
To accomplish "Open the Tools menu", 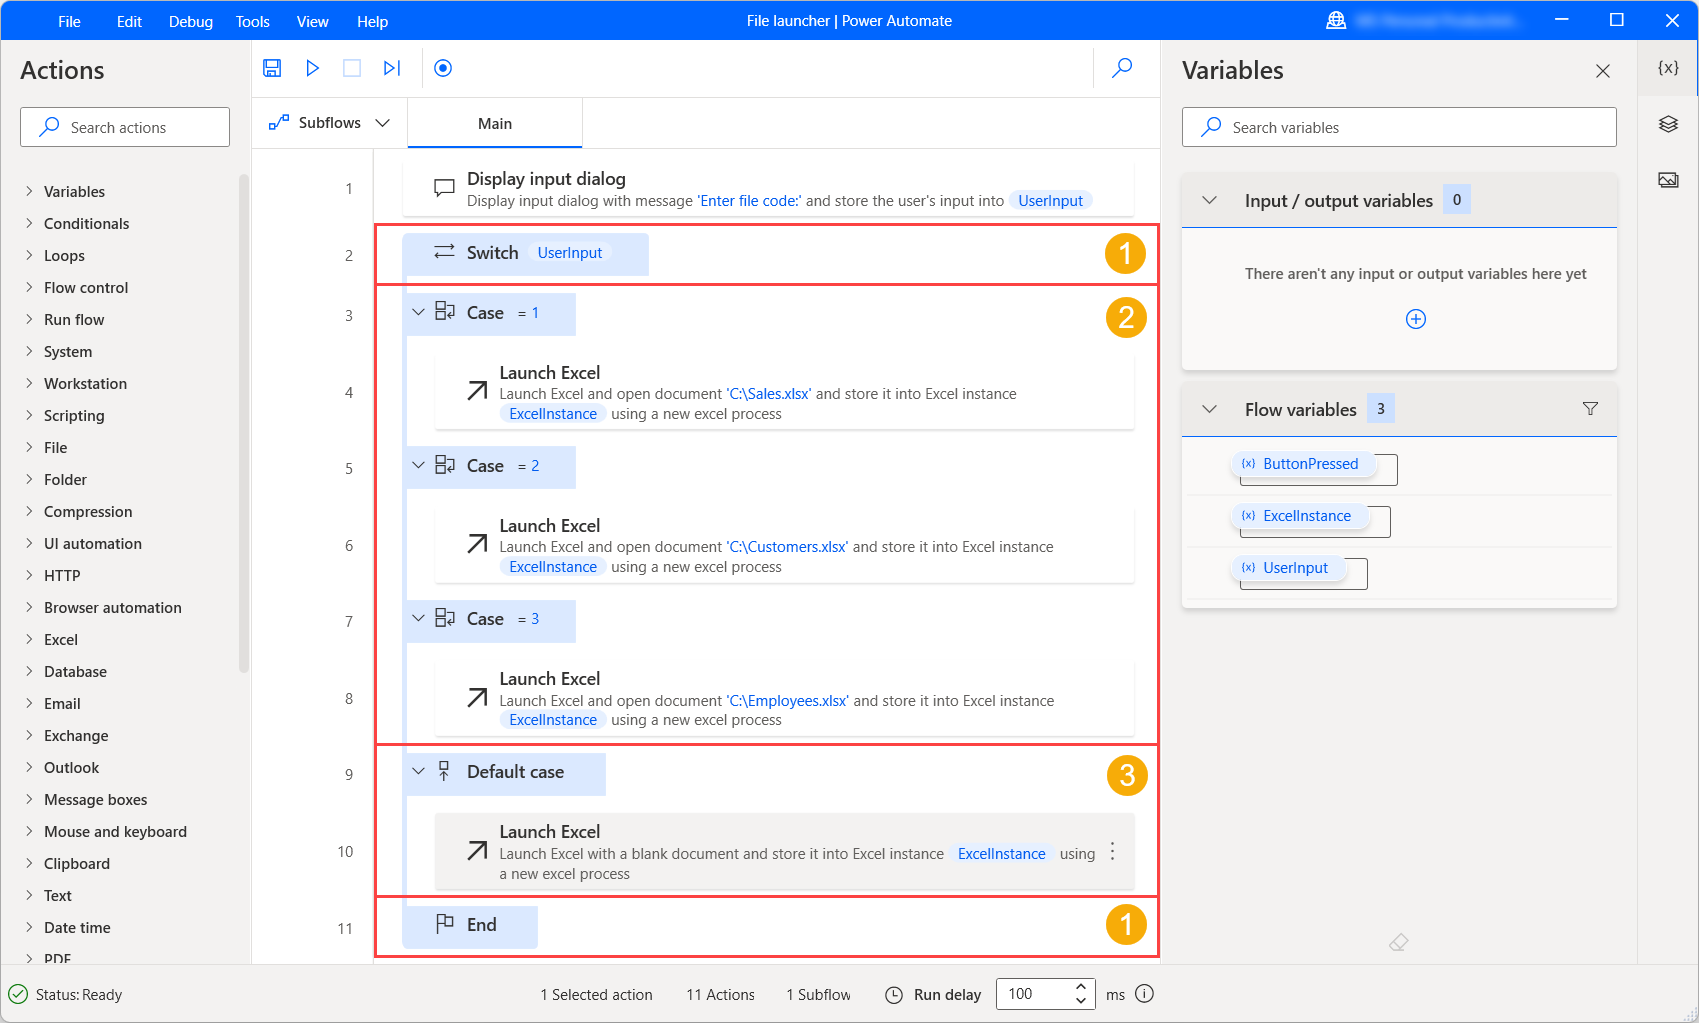I will pyautogui.click(x=253, y=21).
